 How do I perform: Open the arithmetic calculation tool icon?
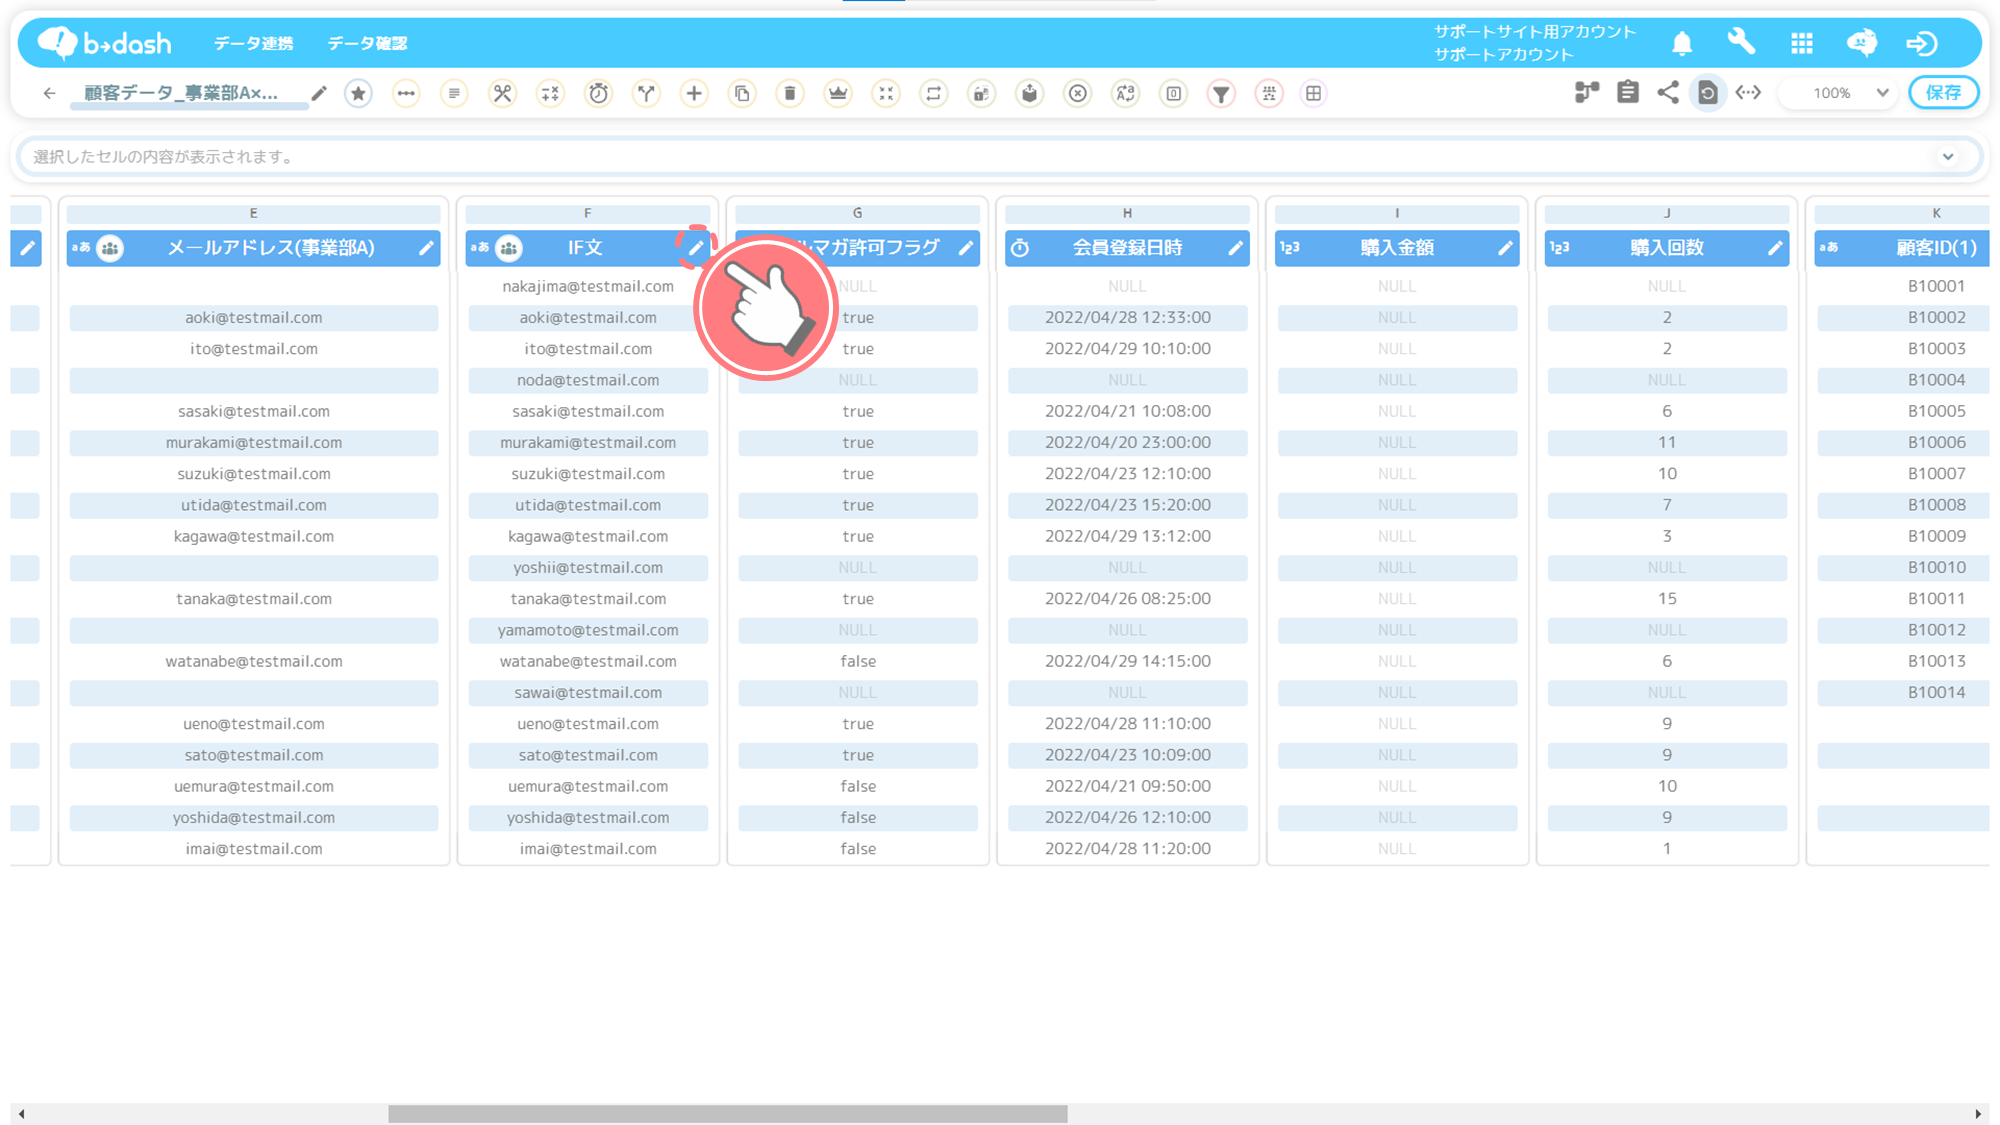[x=550, y=93]
